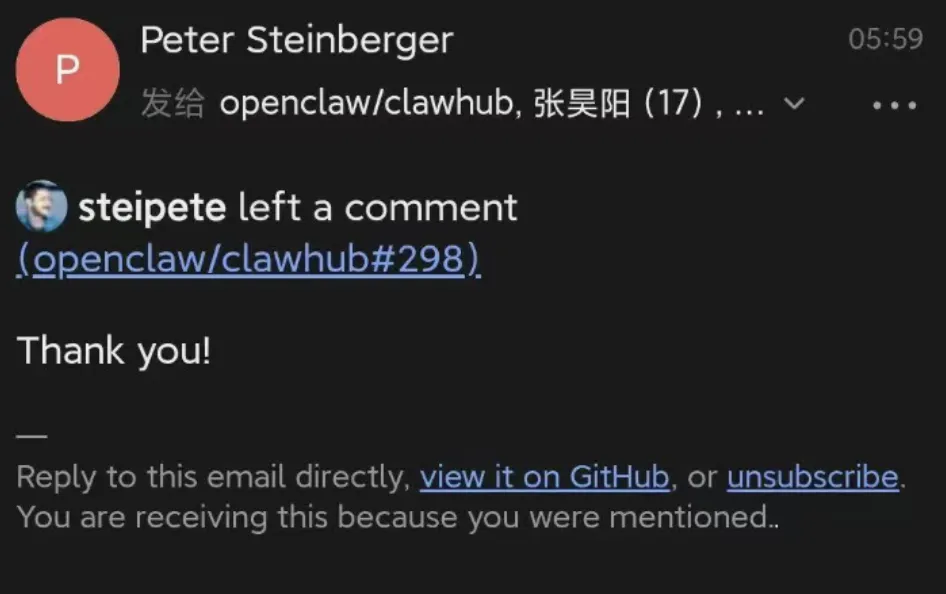Click the 发给 recipients label
The height and width of the screenshot is (594, 946).
(x=172, y=104)
